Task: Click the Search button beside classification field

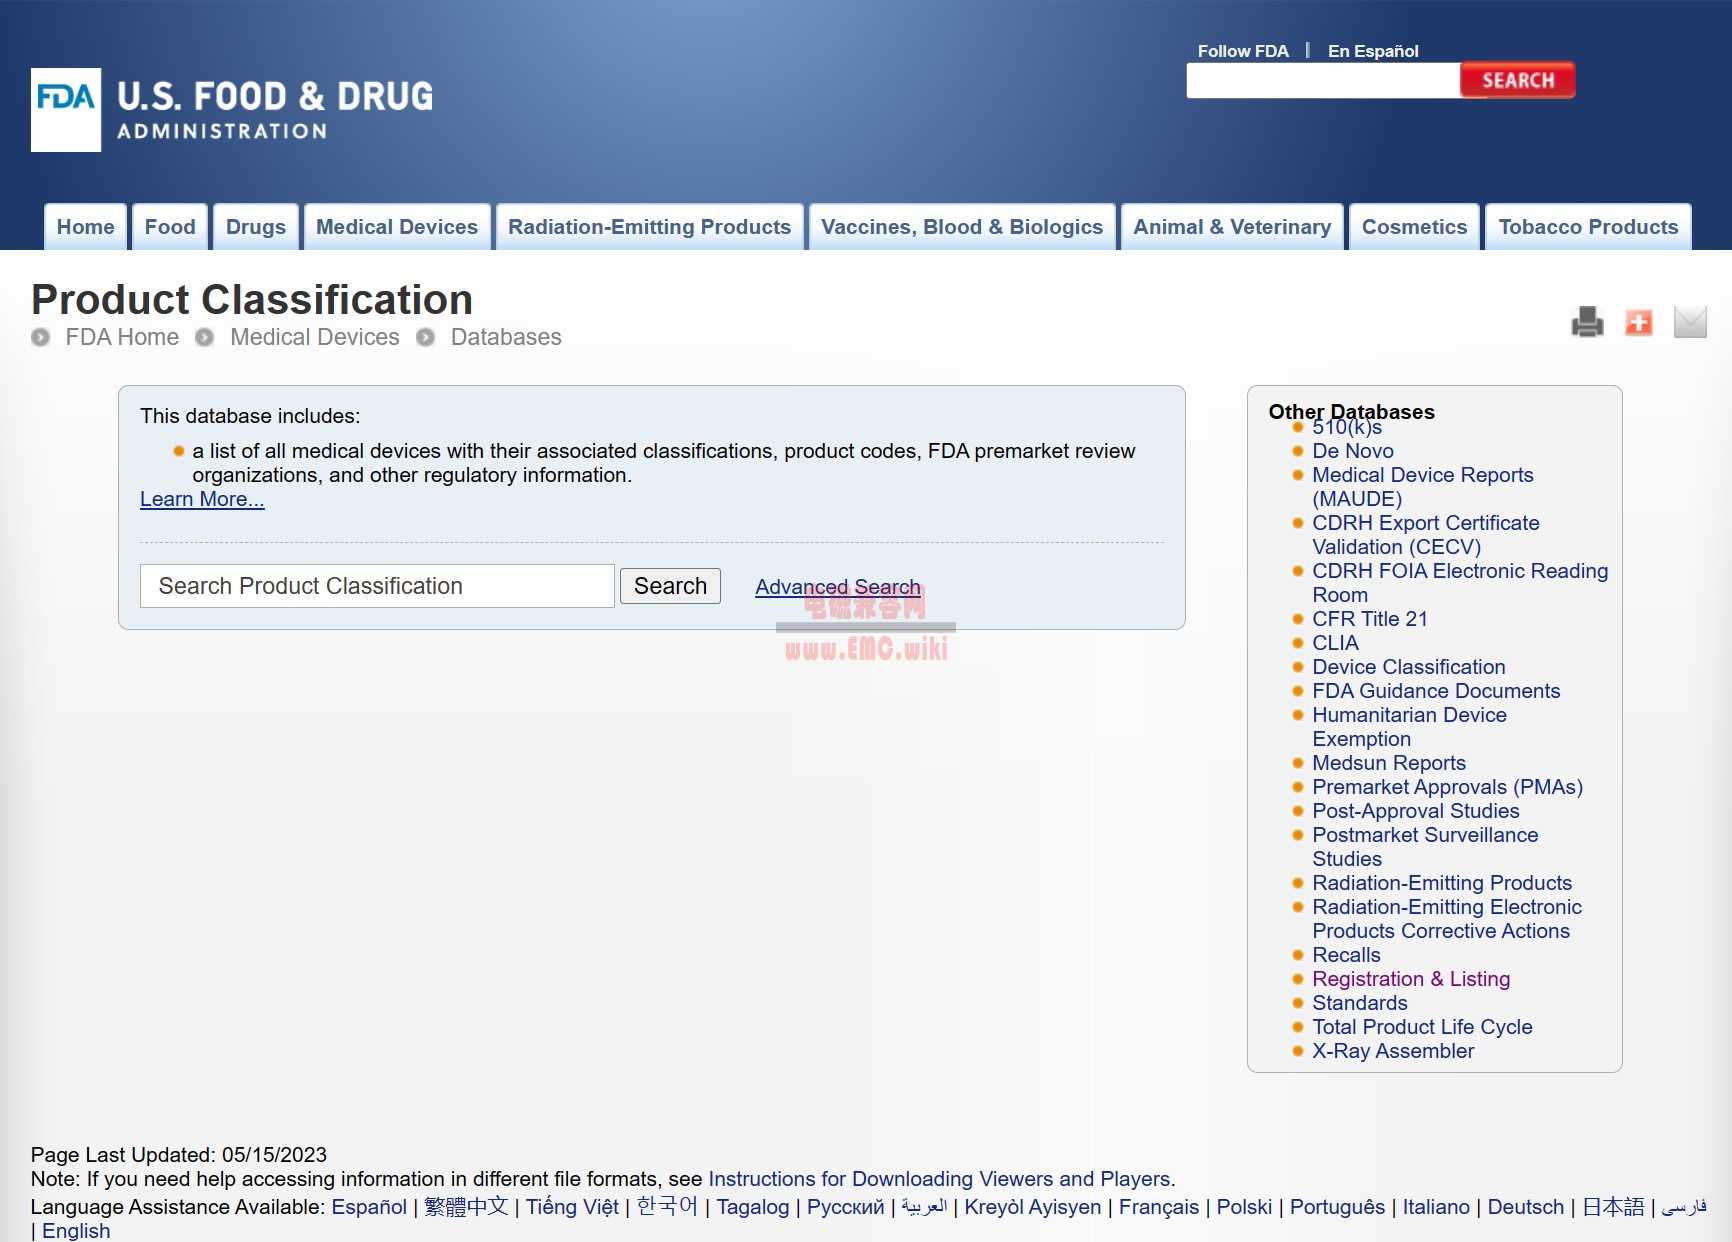Action: tap(670, 586)
